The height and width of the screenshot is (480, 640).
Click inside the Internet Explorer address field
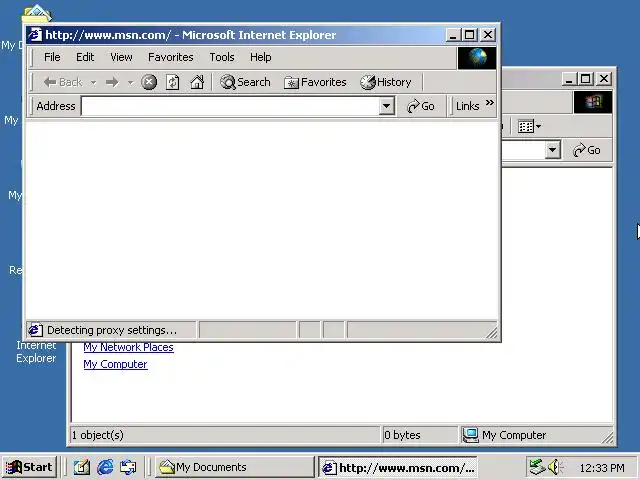tap(231, 106)
